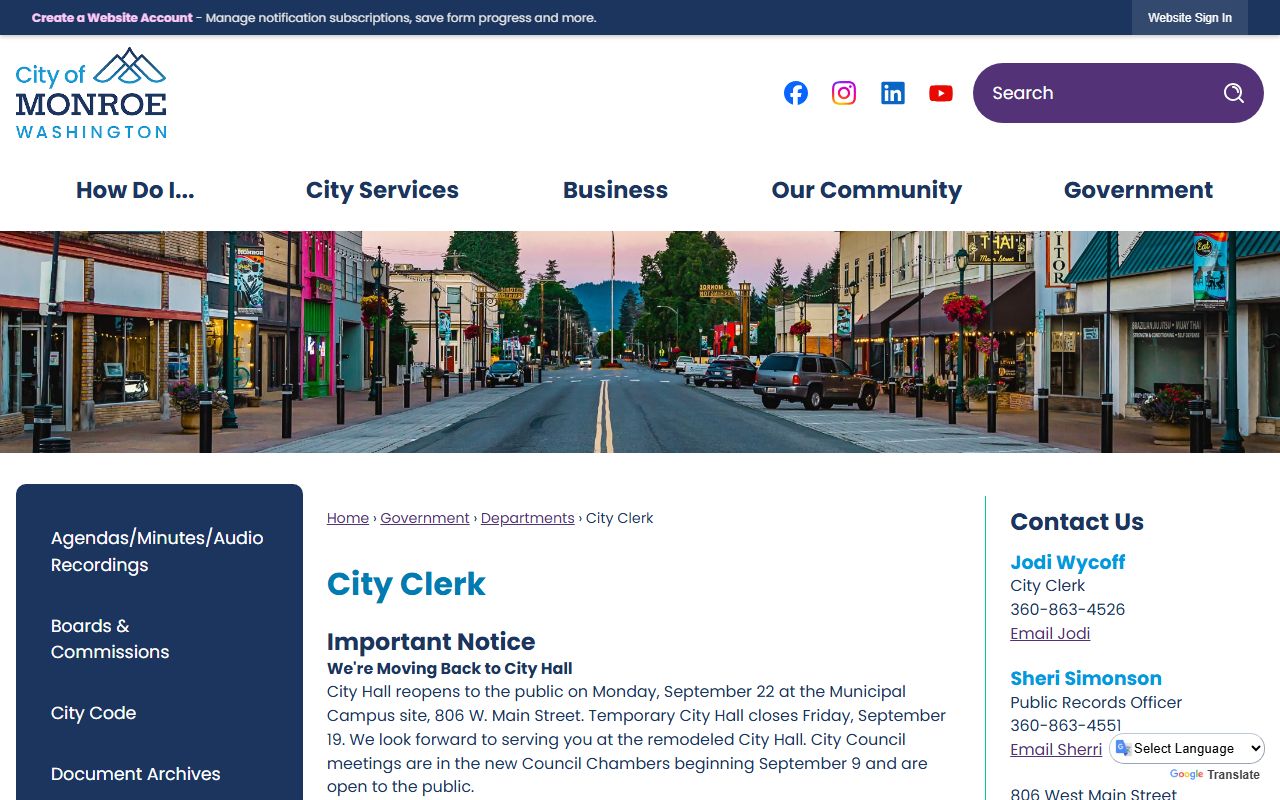Click the Website Sign In button

[1190, 18]
